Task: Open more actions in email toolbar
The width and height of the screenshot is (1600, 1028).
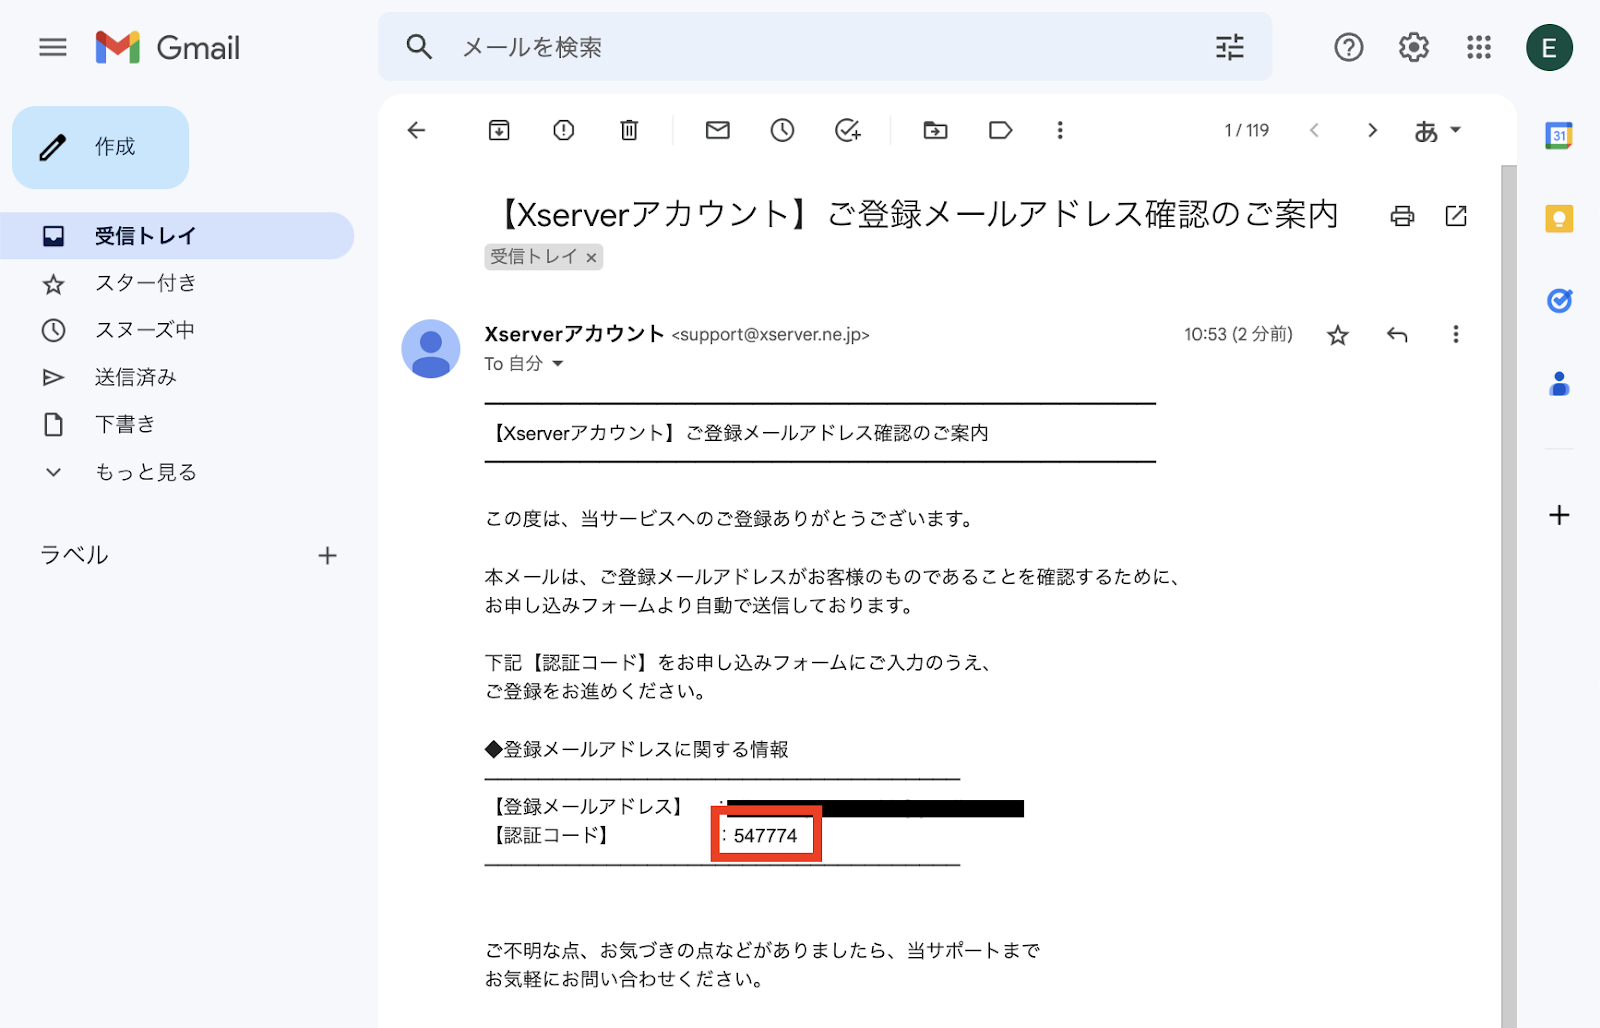Action: 1060,130
